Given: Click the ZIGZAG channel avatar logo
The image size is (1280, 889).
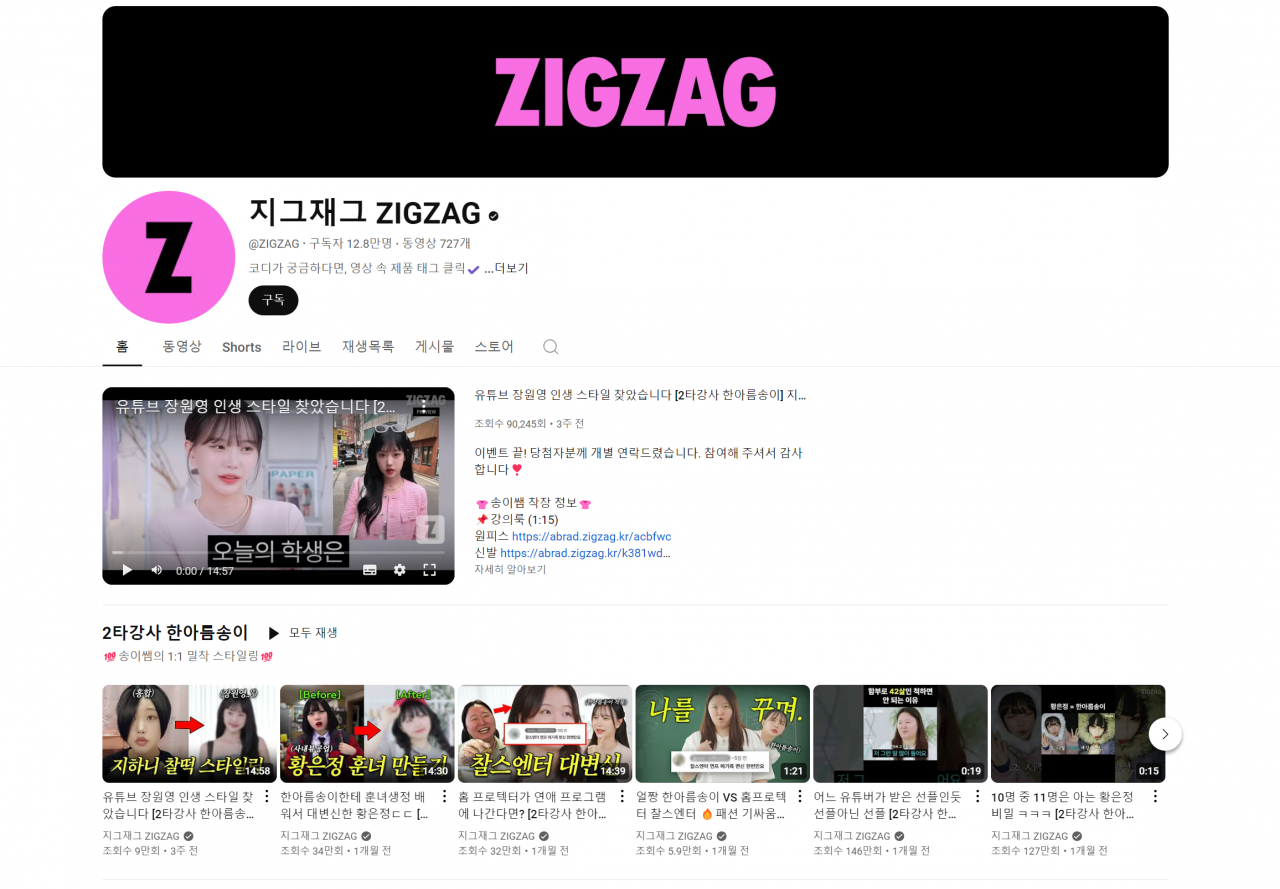Looking at the screenshot, I should (169, 257).
